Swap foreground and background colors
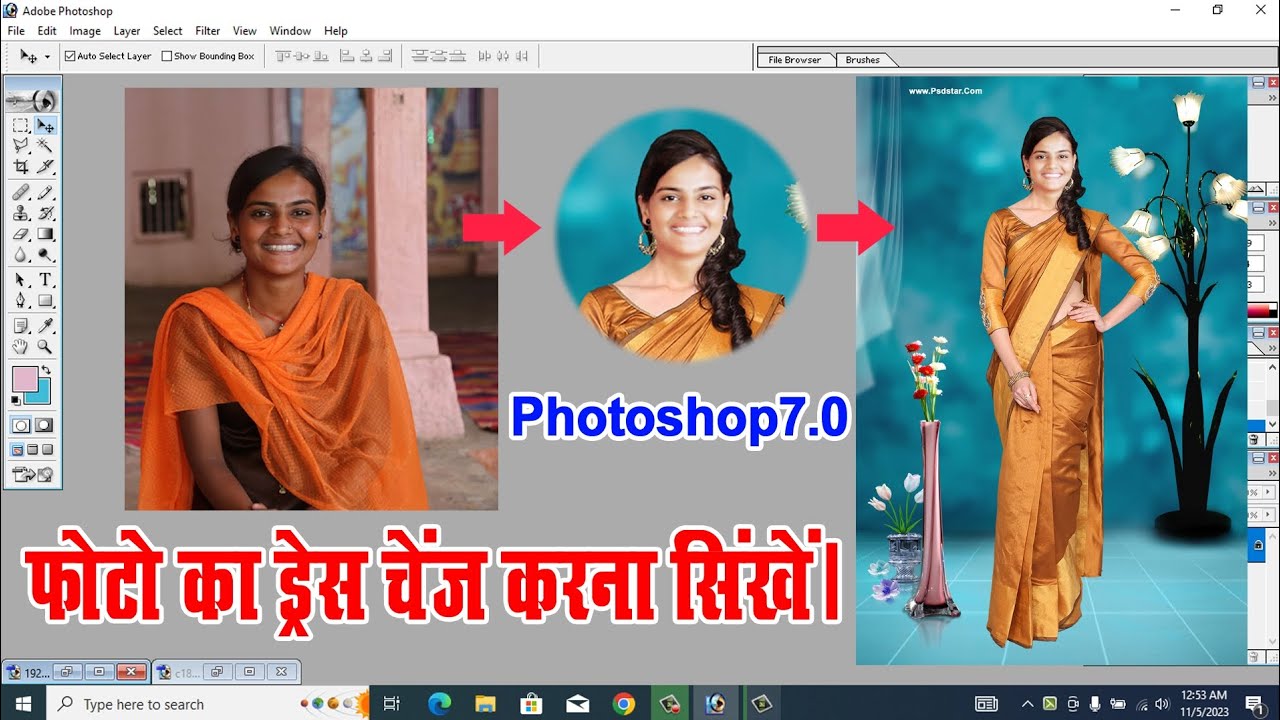 click(x=46, y=371)
